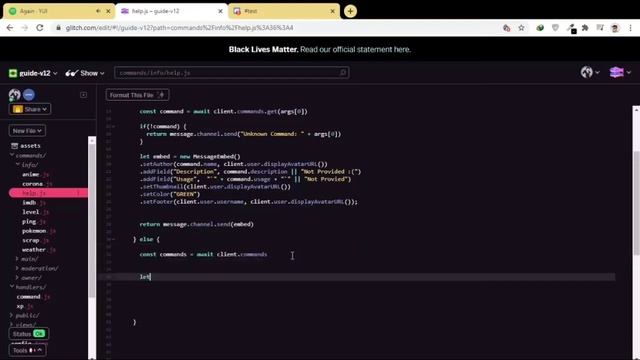The image size is (640, 360).
Task: Select the 'help.js – guide-v12' tab
Action: click(171, 11)
